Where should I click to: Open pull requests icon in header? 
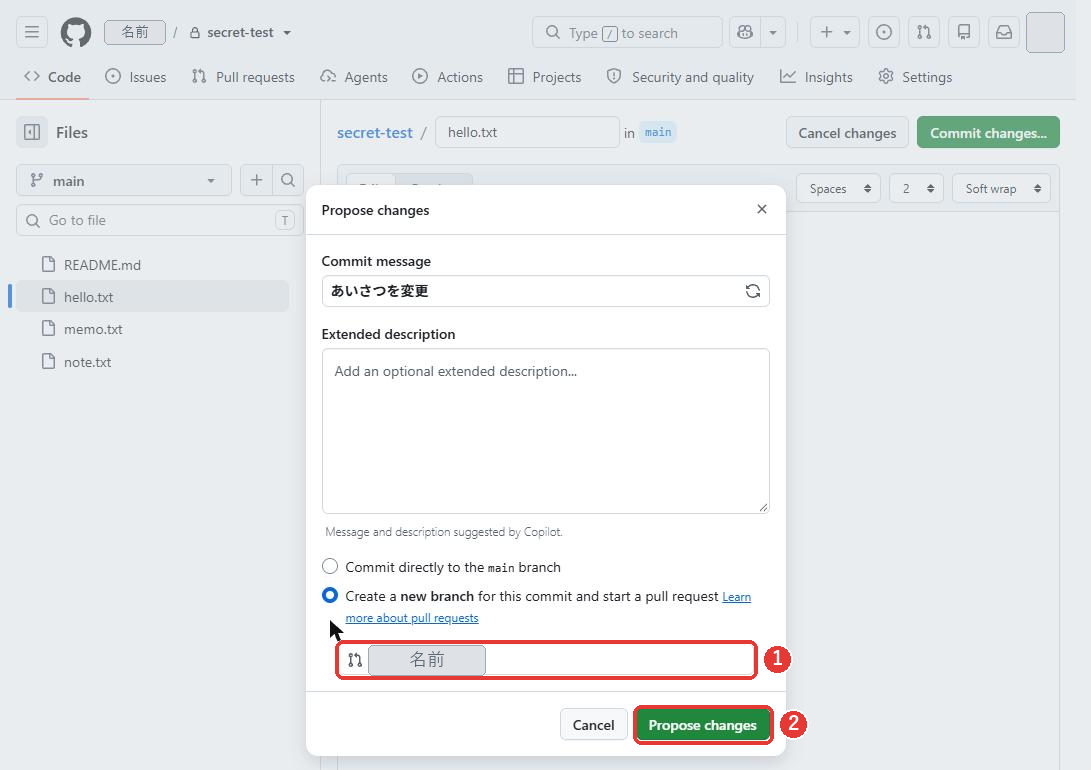point(924,32)
